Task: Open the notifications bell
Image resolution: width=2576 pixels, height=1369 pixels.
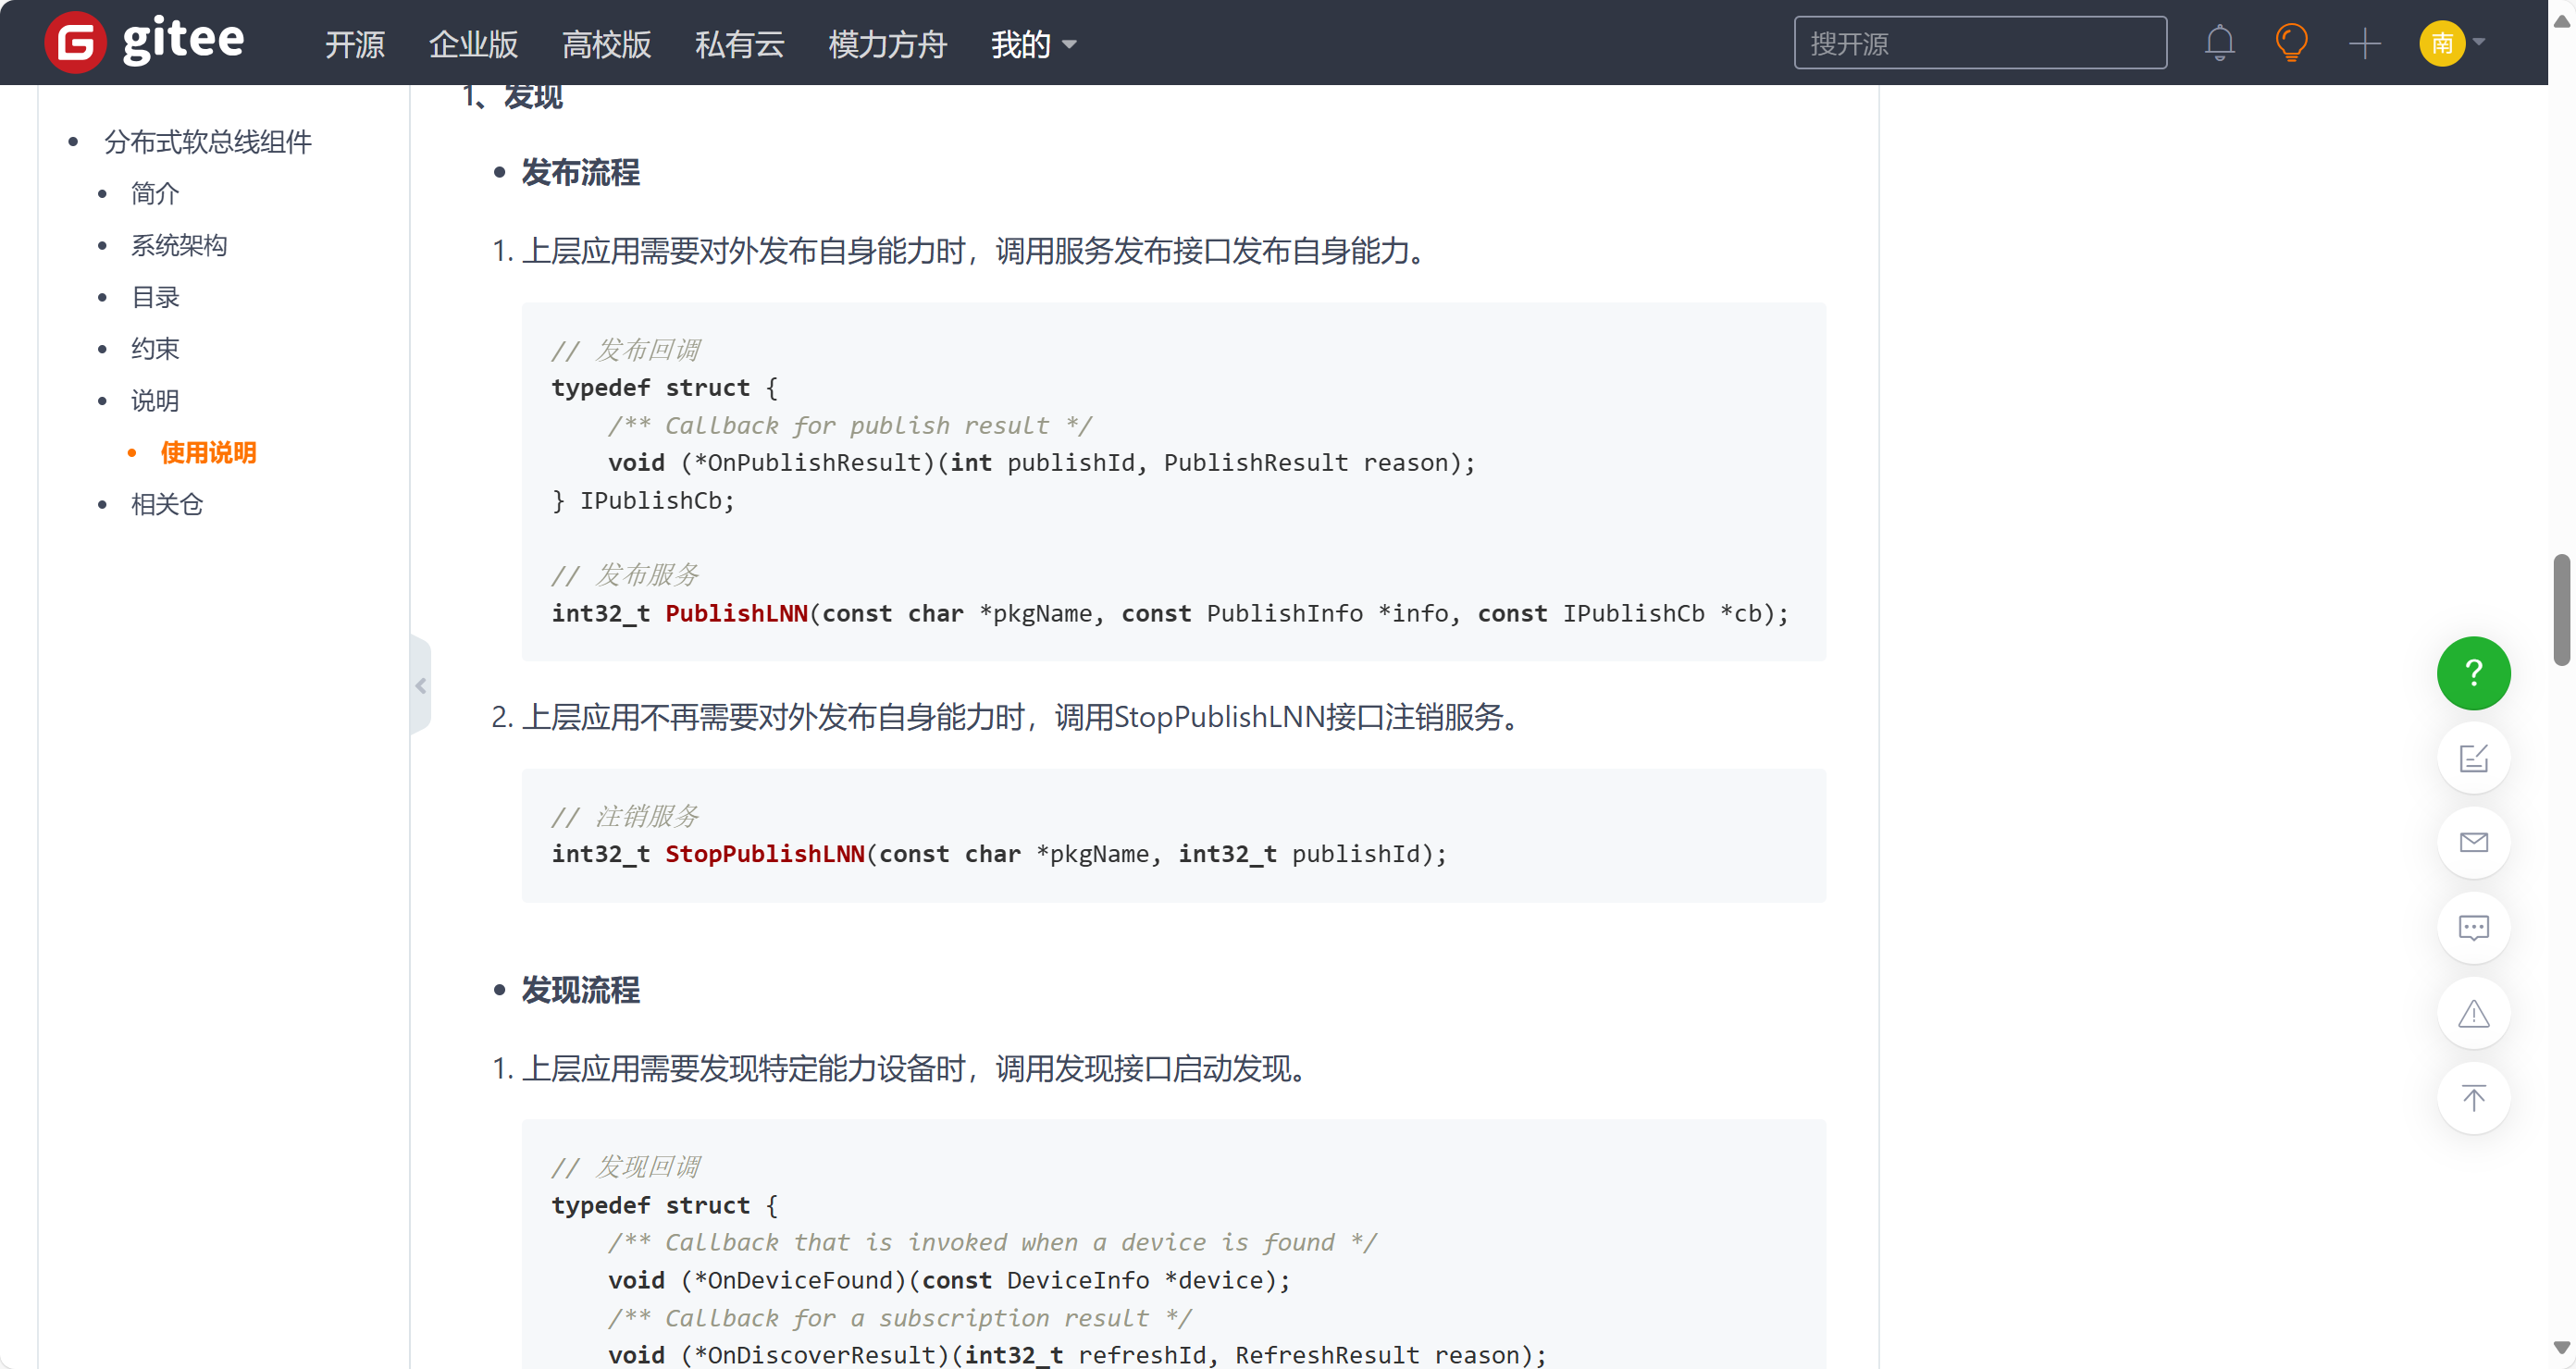Action: point(2219,43)
